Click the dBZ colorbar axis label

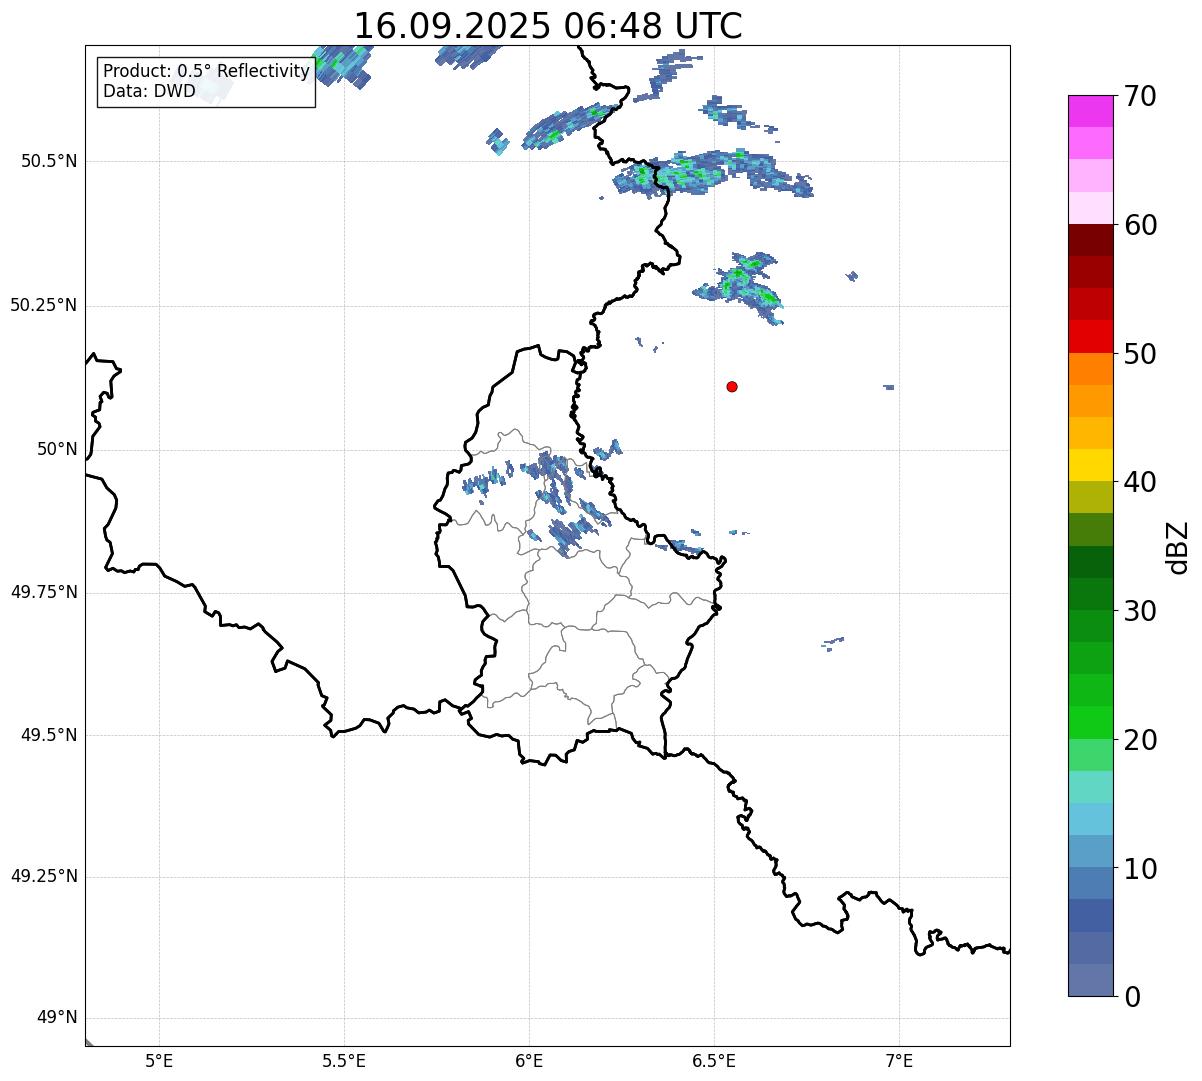(x=1178, y=547)
